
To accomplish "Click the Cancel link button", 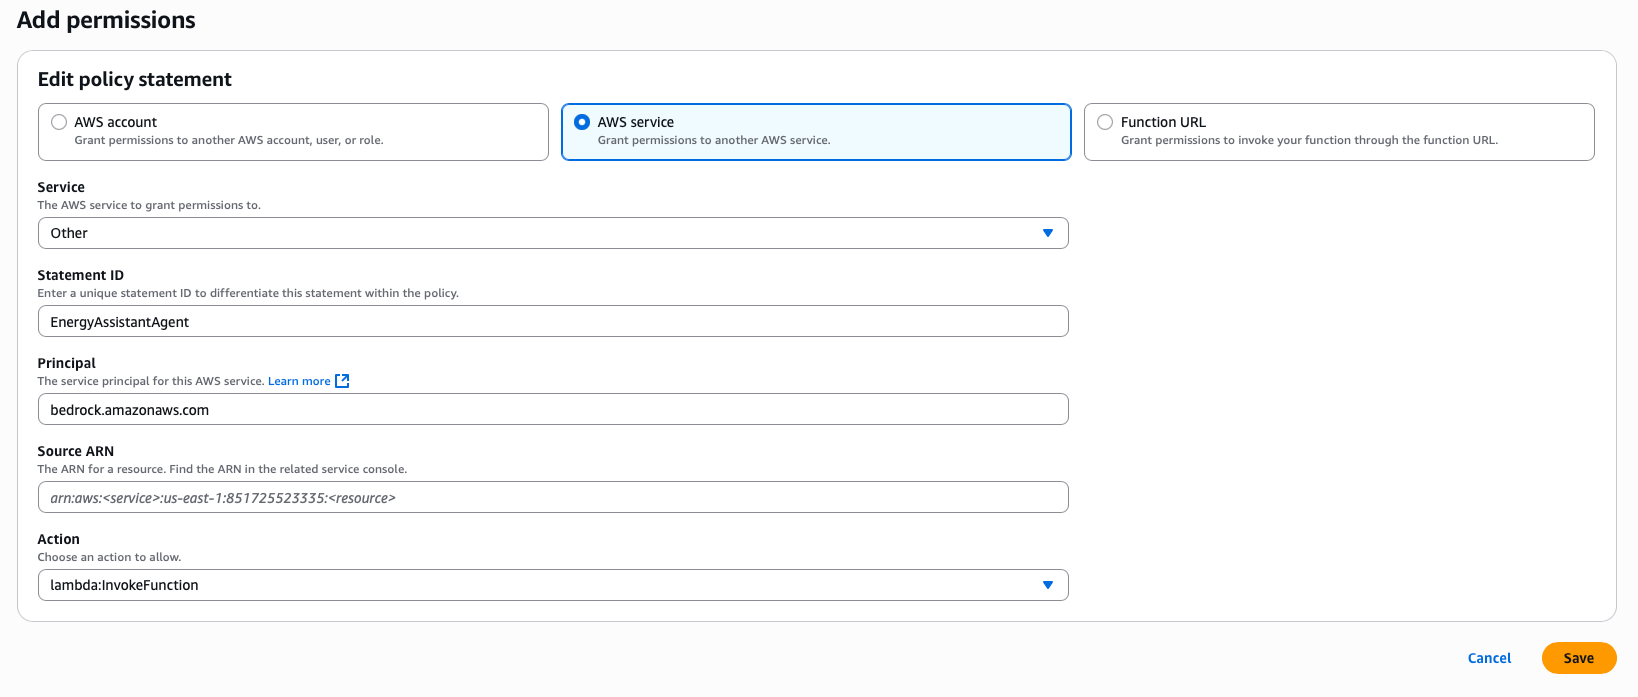I will [x=1489, y=658].
